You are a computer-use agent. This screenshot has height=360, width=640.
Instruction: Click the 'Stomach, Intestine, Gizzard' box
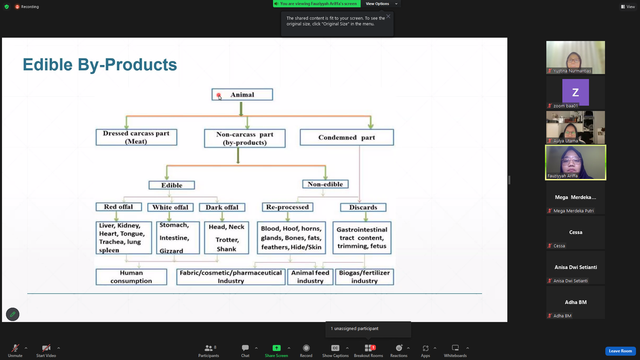coord(178,238)
